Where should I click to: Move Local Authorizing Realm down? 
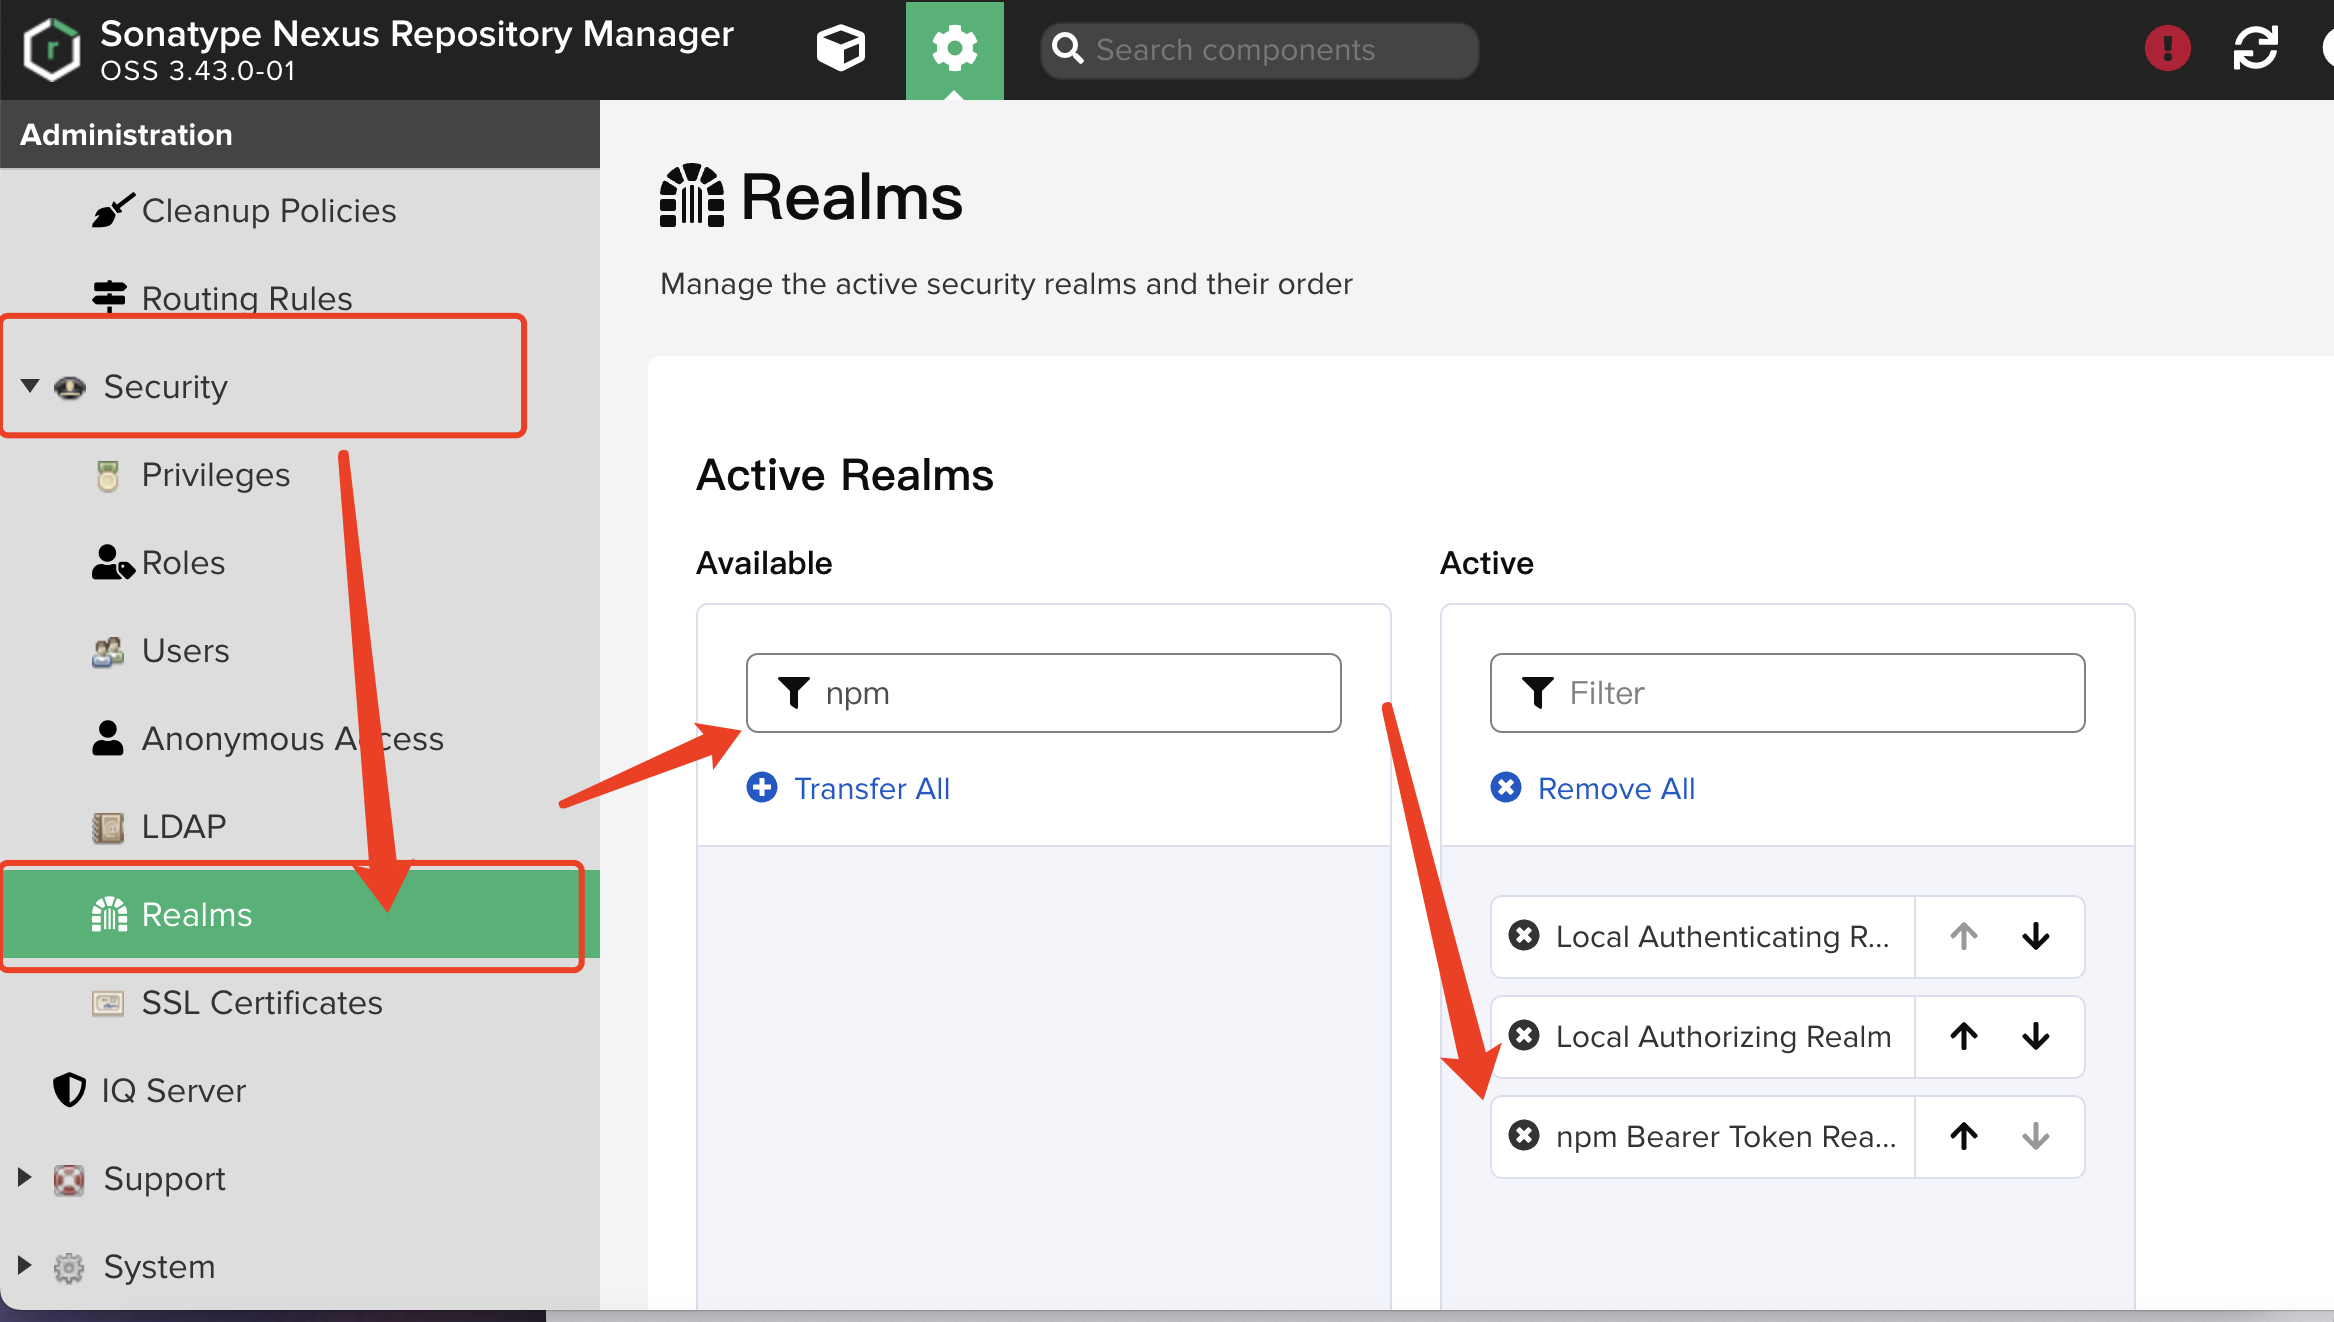click(2036, 1036)
